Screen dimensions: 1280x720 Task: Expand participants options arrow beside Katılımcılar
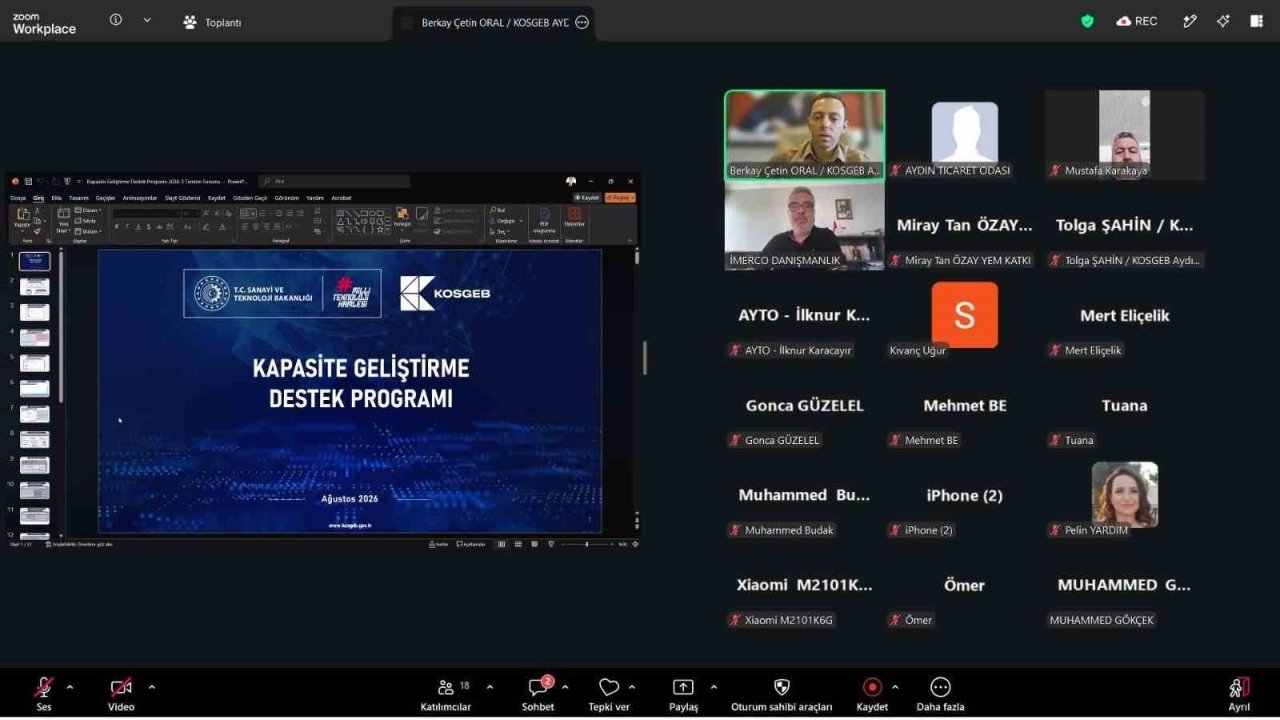coord(490,687)
